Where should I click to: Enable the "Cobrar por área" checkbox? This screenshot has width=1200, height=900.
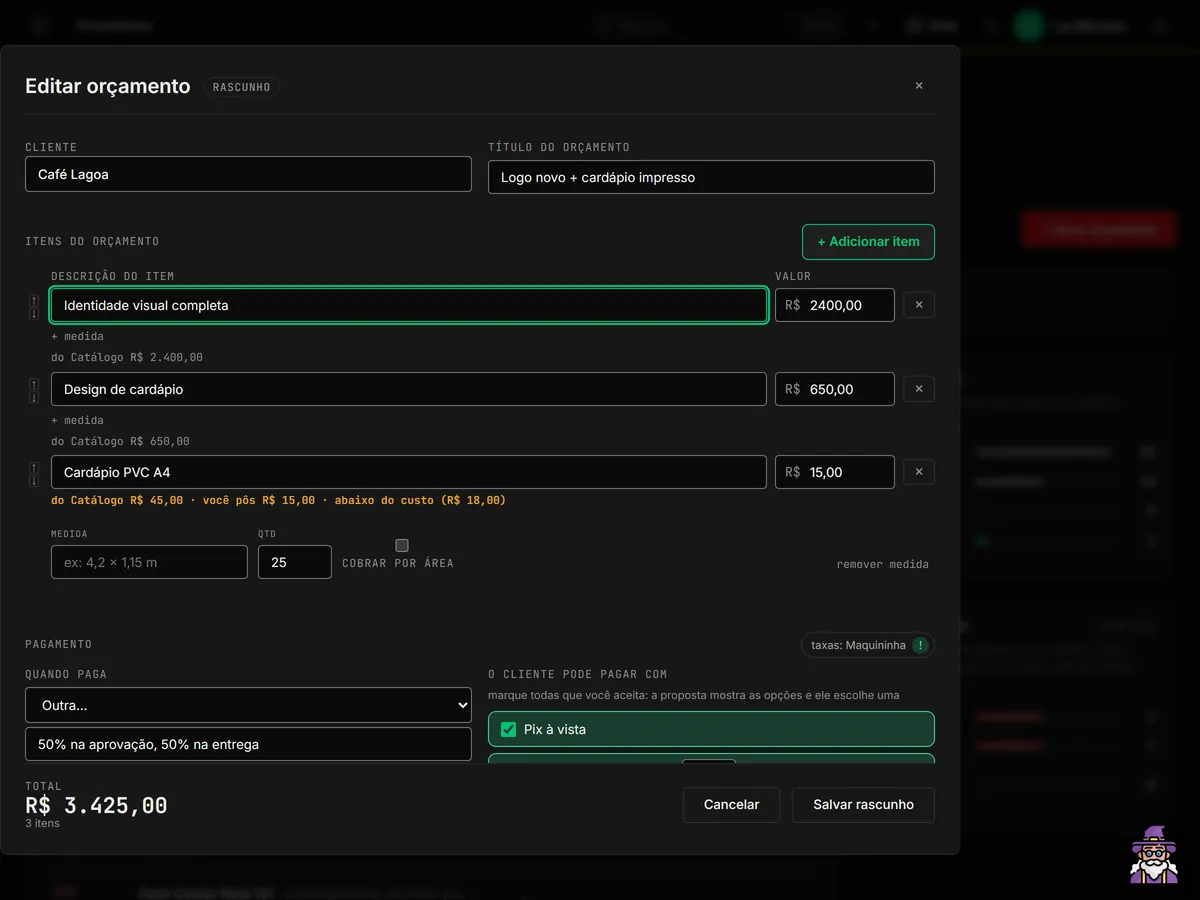point(402,545)
